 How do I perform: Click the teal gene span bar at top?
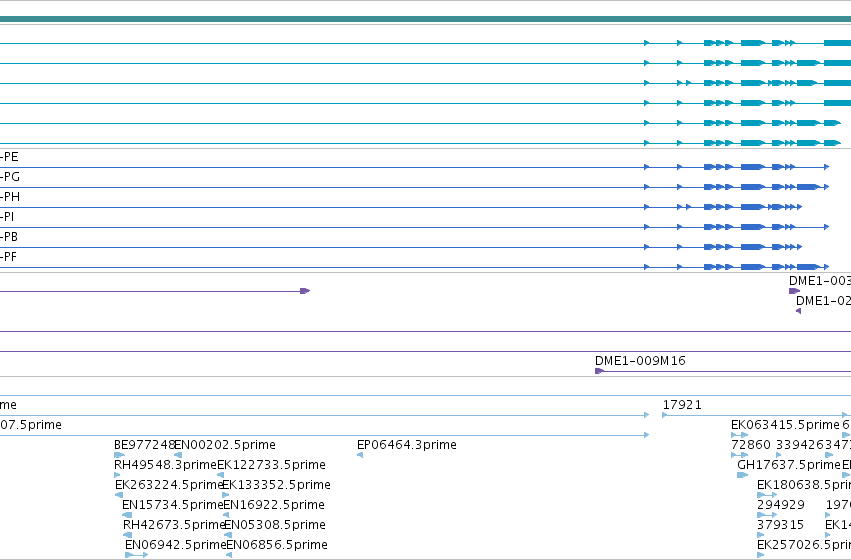pyautogui.click(x=426, y=20)
